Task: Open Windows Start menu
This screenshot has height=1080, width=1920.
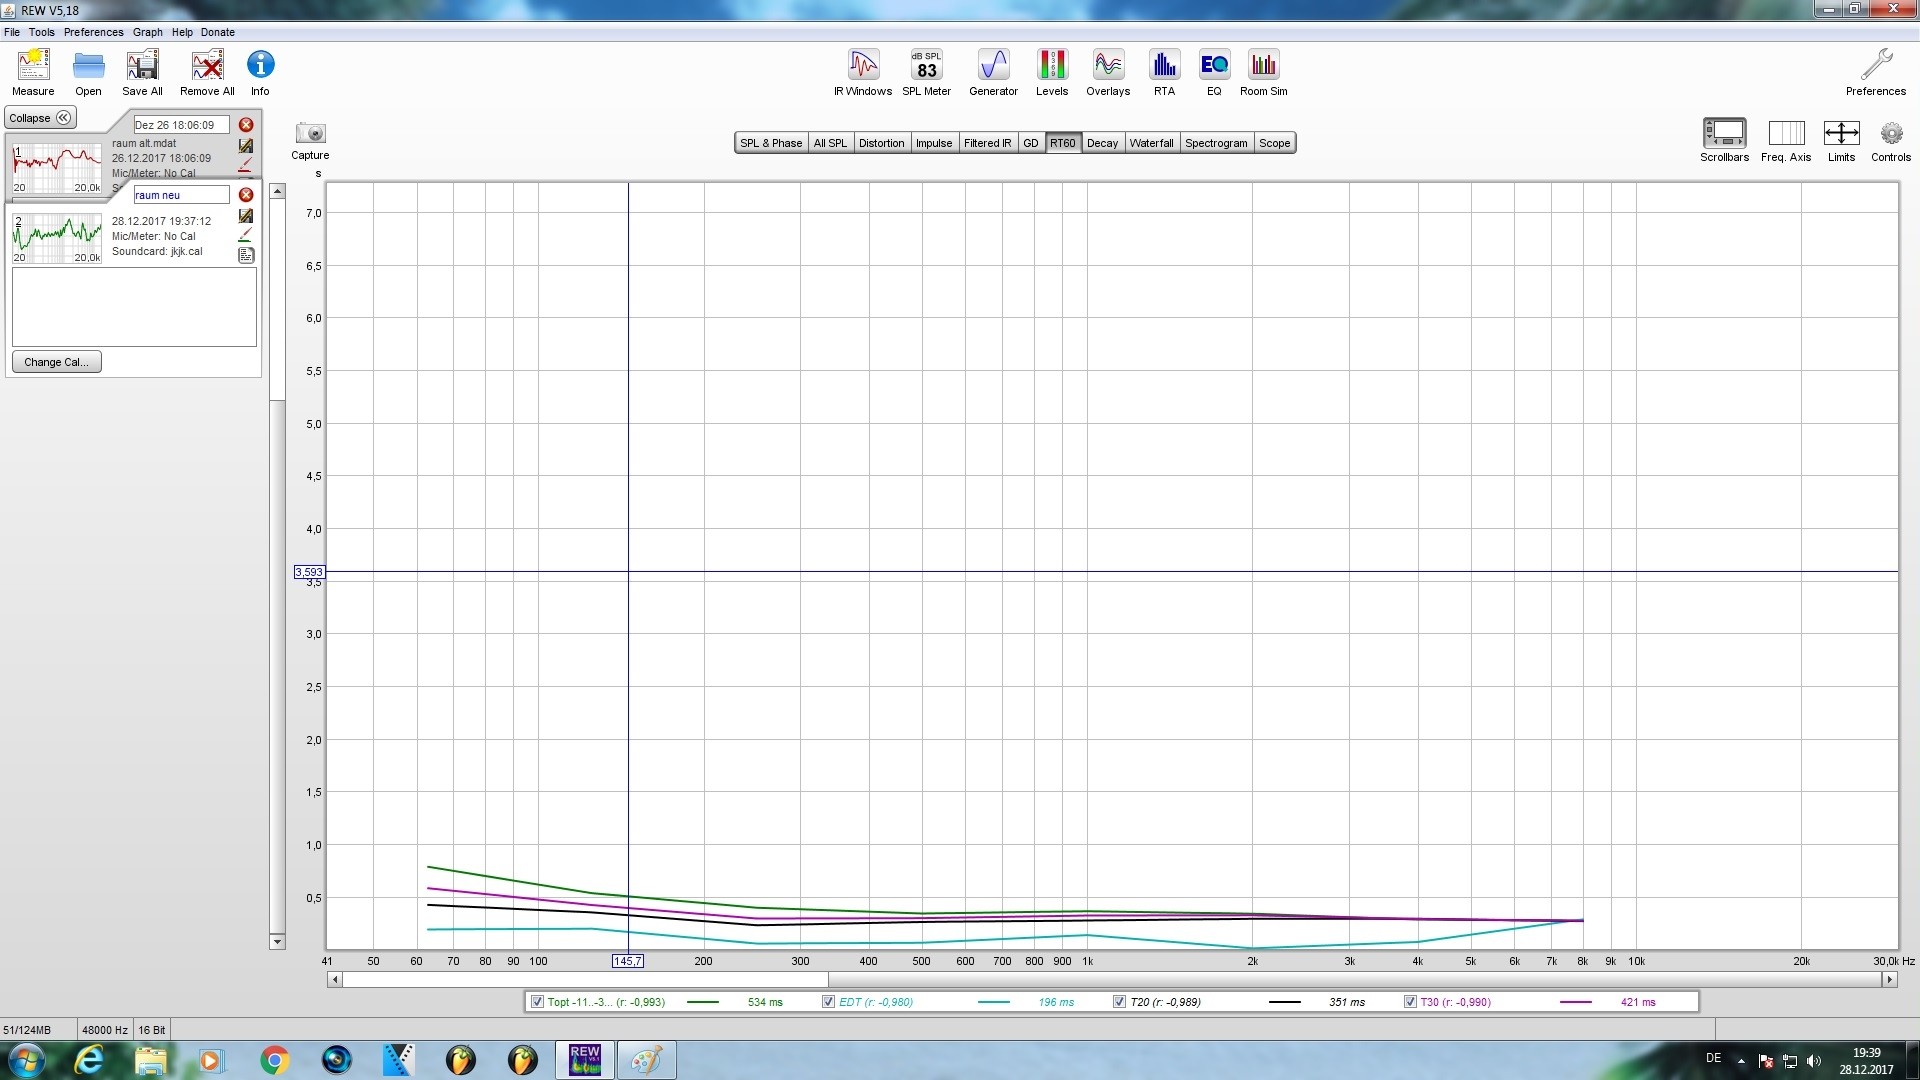Action: point(27,1059)
